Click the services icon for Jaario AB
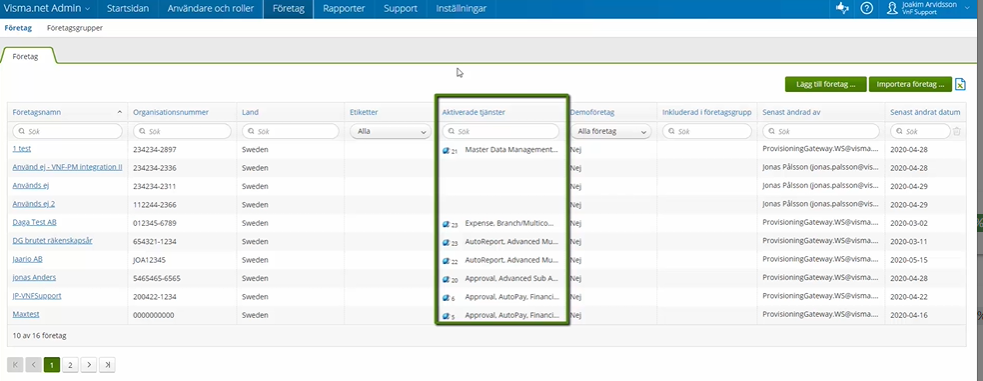The width and height of the screenshot is (983, 381). point(446,261)
